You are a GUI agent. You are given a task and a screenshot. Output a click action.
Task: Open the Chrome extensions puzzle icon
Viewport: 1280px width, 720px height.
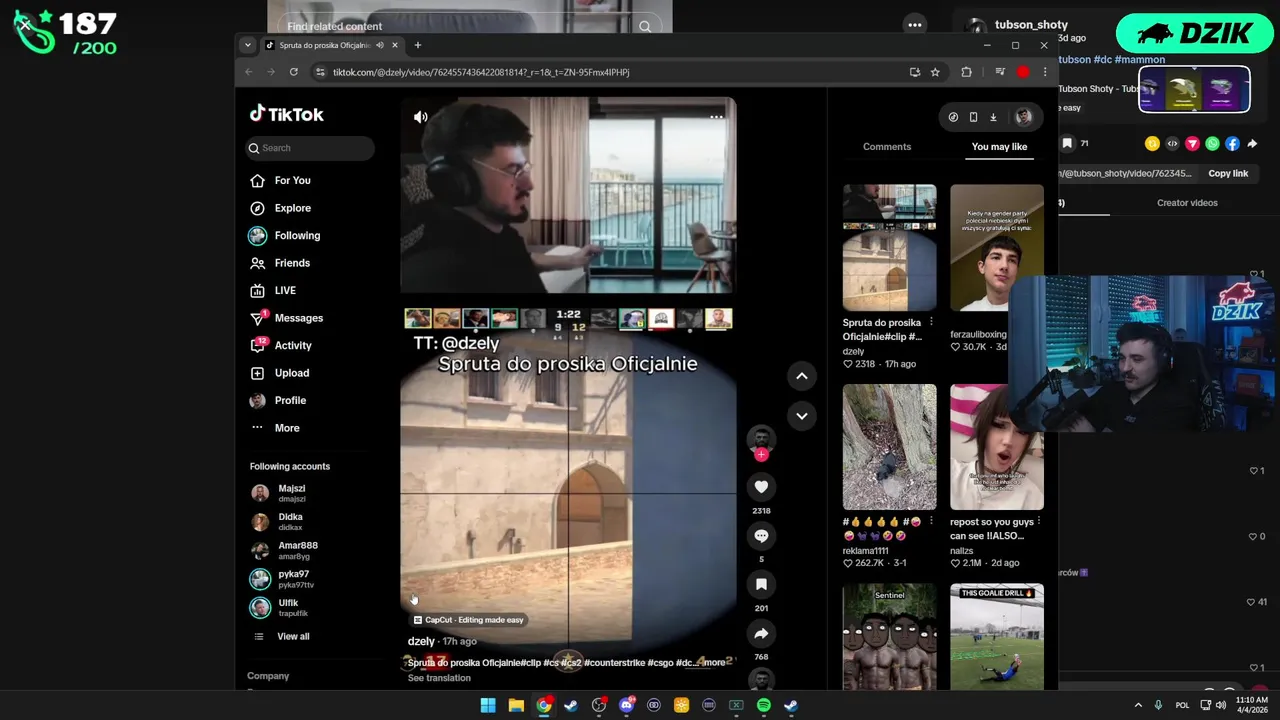[x=966, y=72]
